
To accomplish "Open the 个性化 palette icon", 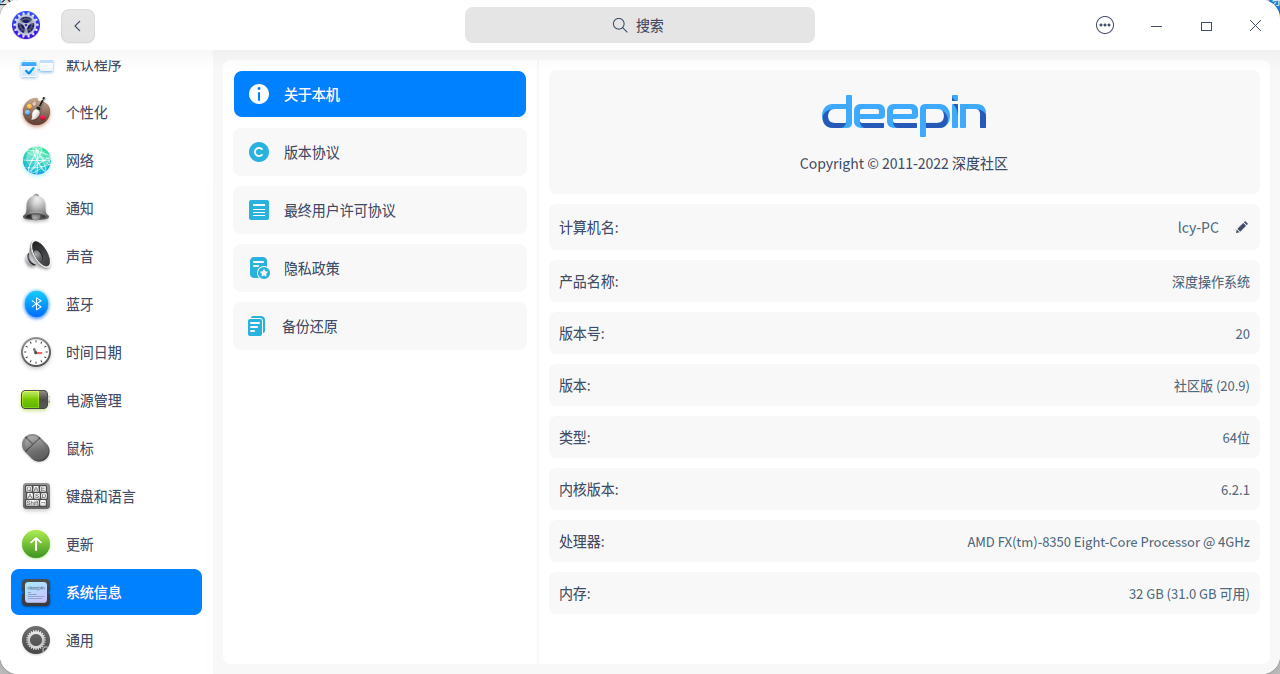I will [x=37, y=113].
